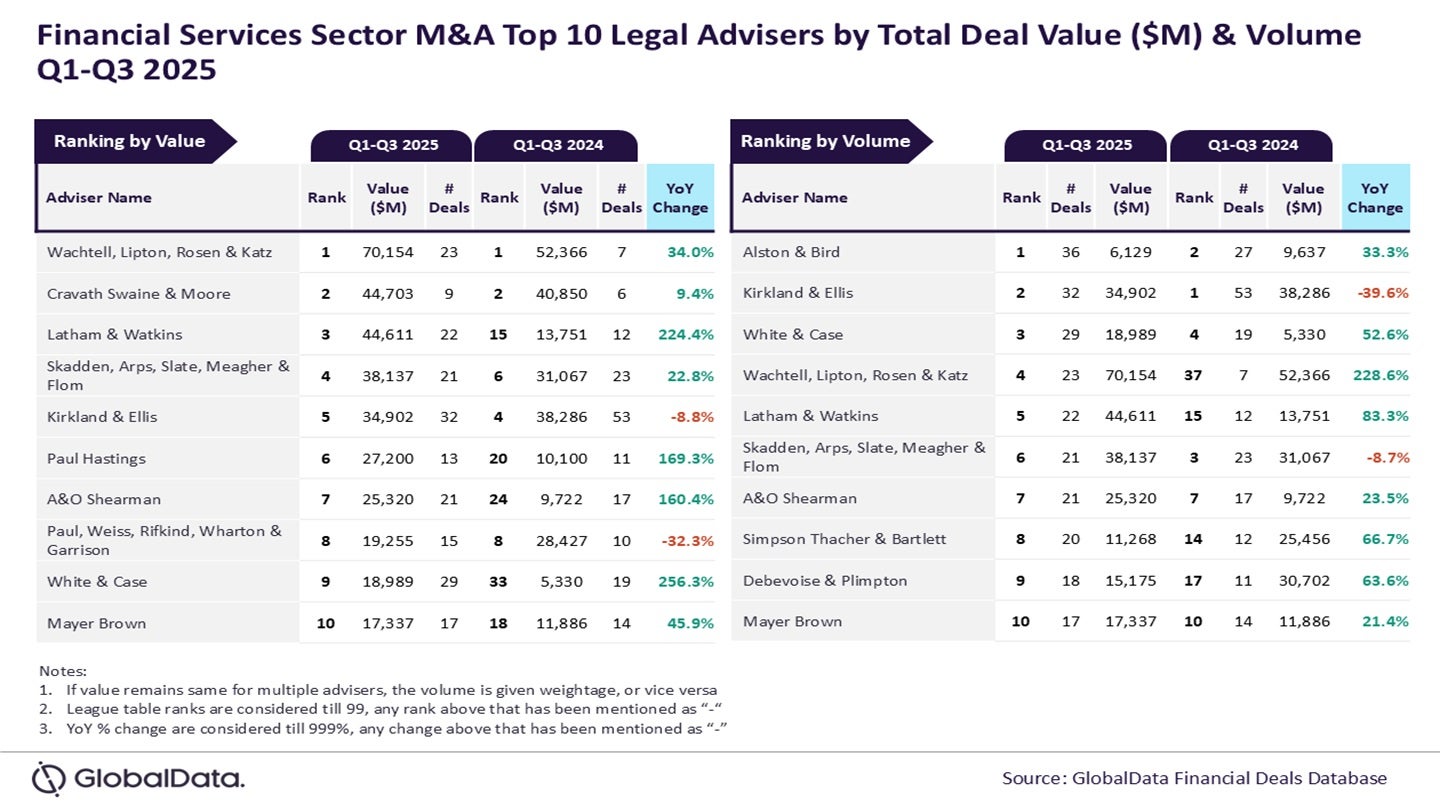Click Q1-Q3 2024 header in the Volume table
This screenshot has width=1440, height=810.
tap(1252, 145)
